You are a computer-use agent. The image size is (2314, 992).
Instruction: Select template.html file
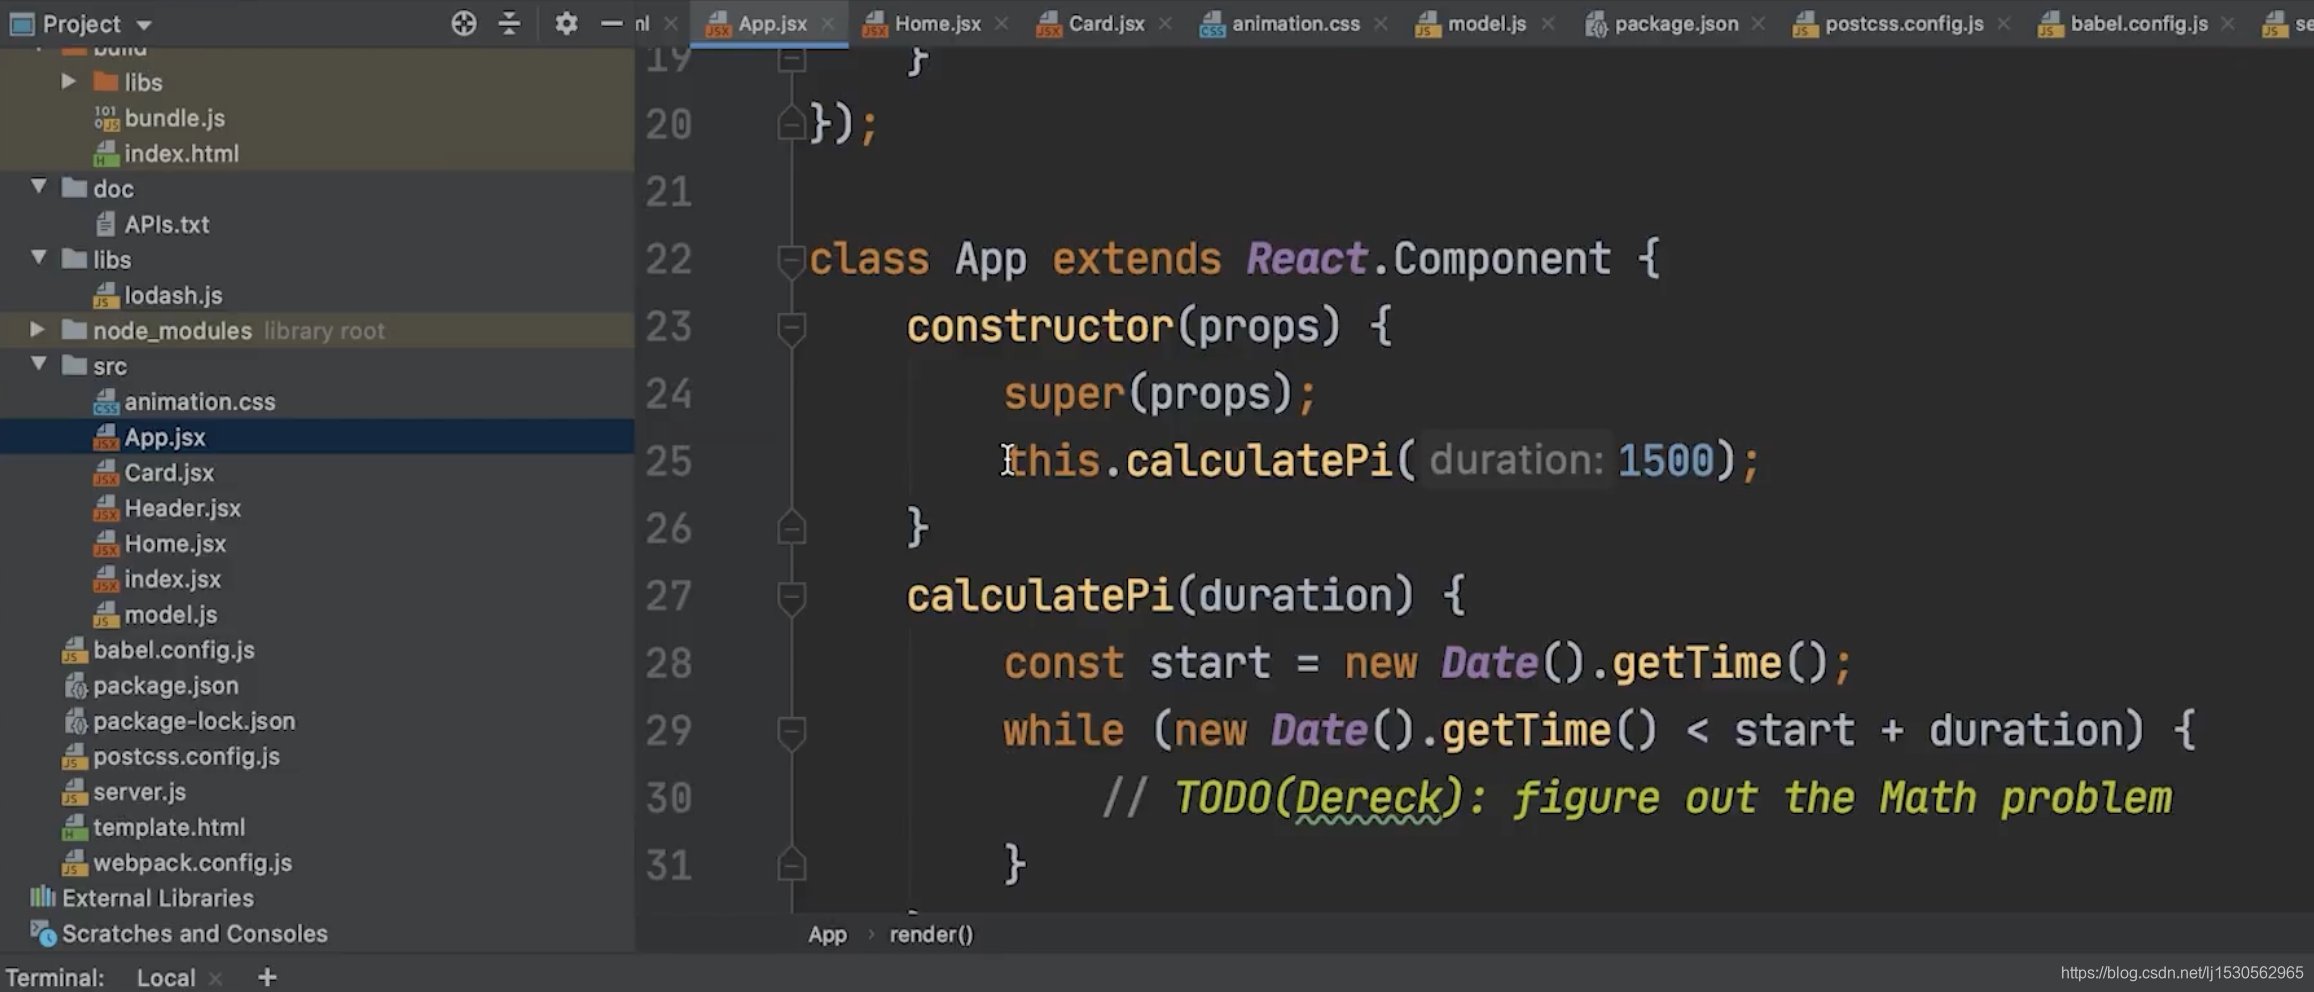[x=168, y=827]
